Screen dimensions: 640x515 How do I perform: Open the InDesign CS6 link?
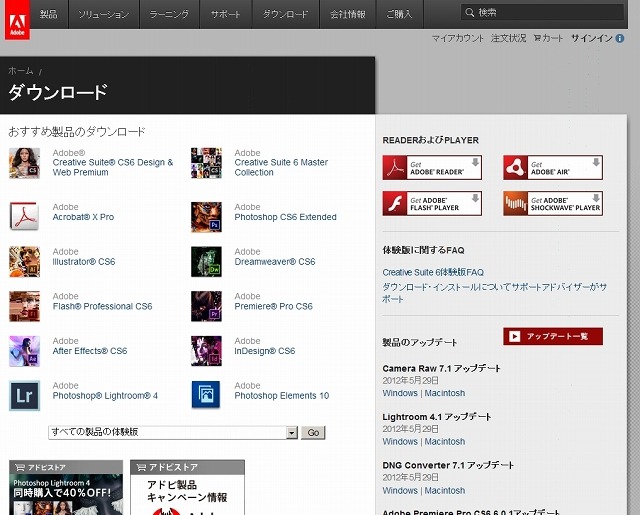(x=264, y=351)
